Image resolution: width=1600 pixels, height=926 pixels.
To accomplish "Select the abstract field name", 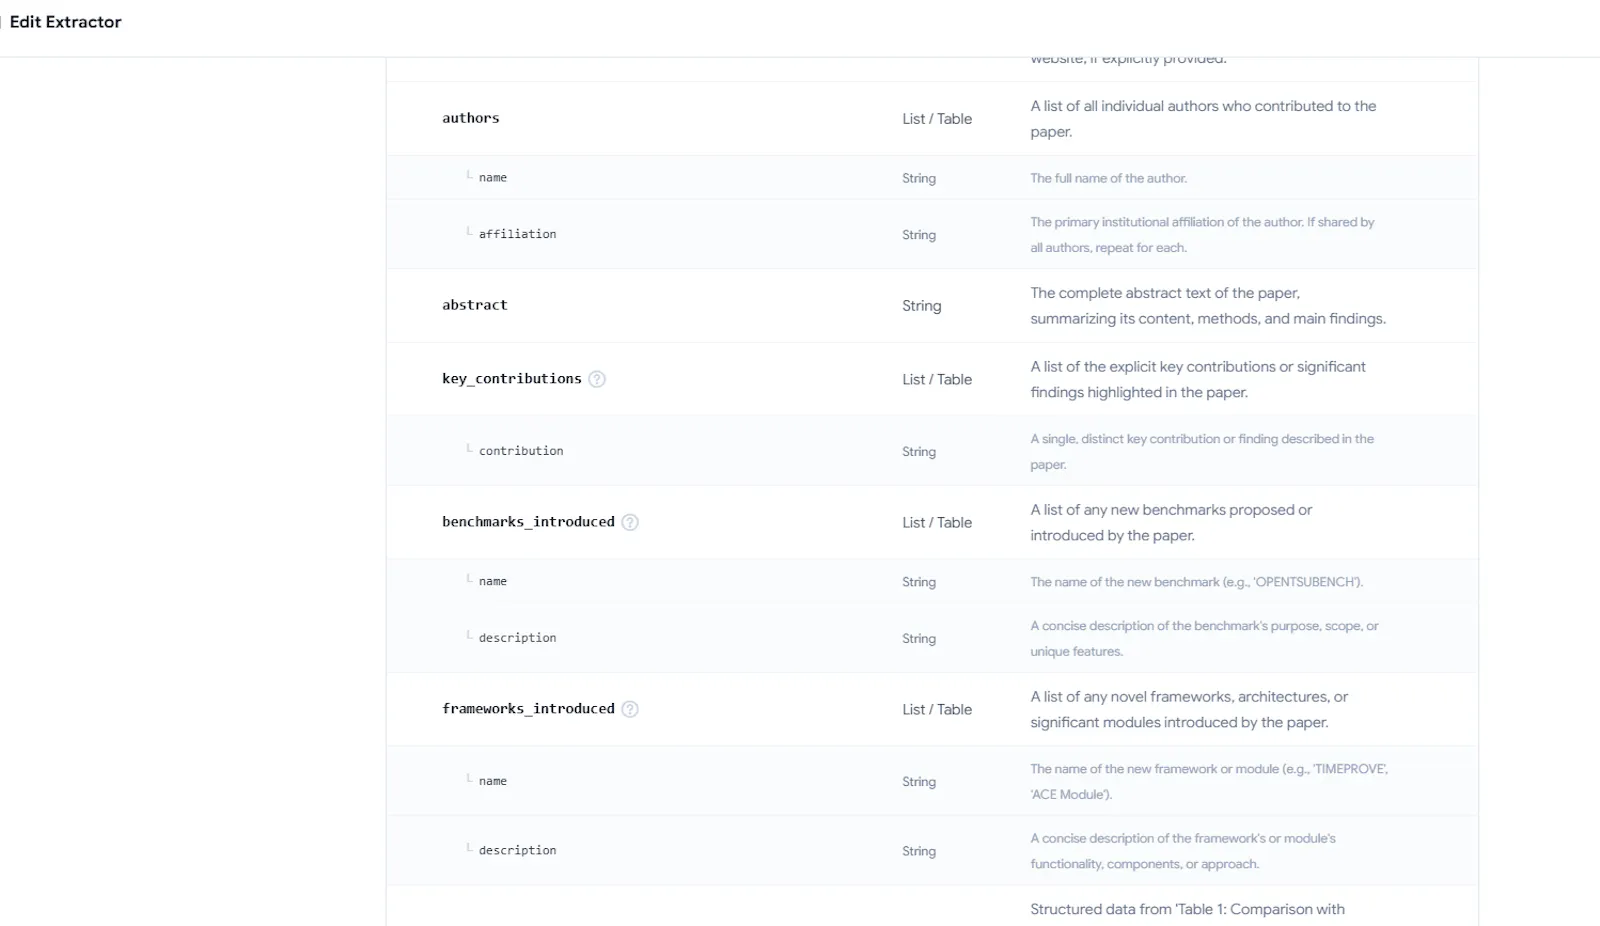I will (x=475, y=305).
